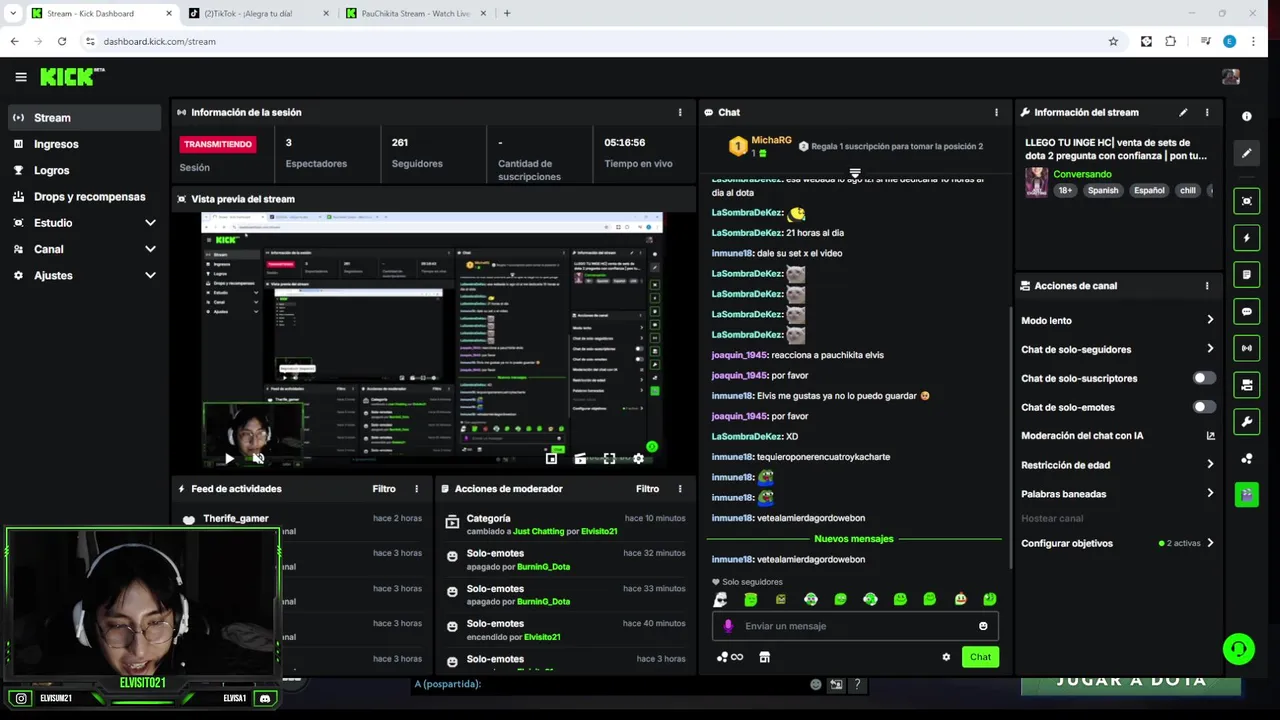Select Stream in the left sidebar
This screenshot has width=1280, height=720.
(84, 118)
